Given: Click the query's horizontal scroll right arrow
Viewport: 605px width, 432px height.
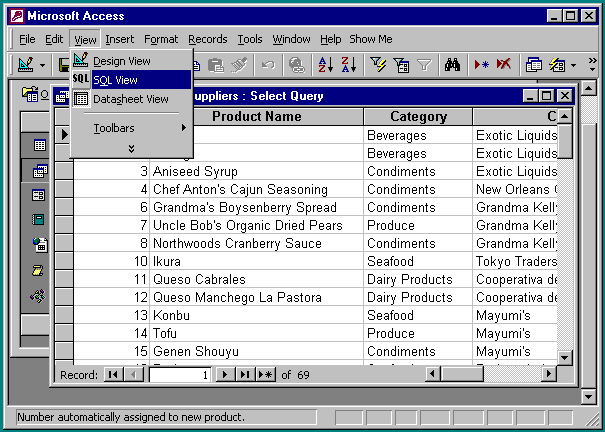Looking at the screenshot, I should 549,373.
